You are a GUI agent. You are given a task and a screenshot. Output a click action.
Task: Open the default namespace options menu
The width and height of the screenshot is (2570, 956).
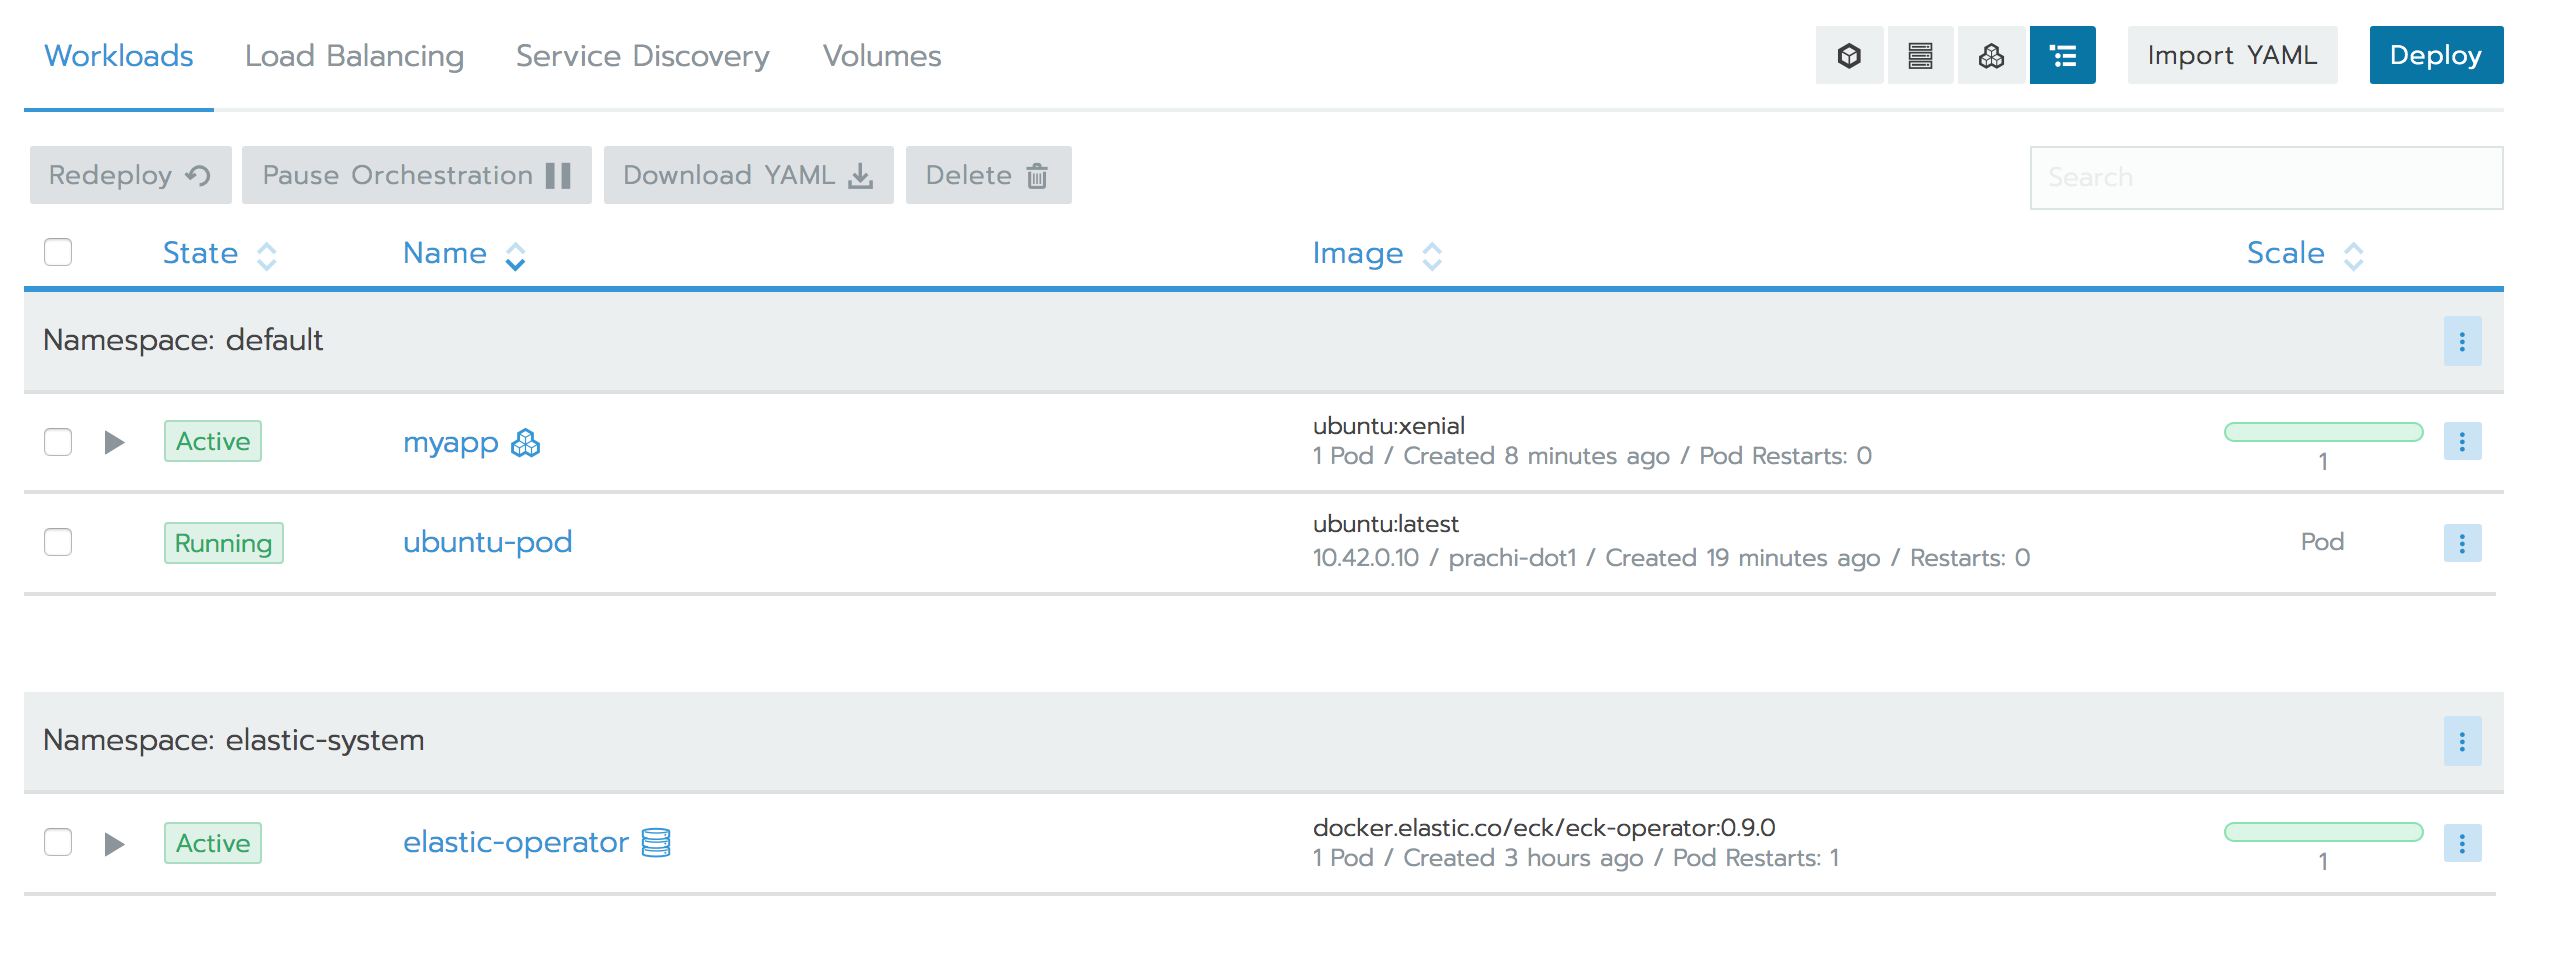click(x=2463, y=341)
